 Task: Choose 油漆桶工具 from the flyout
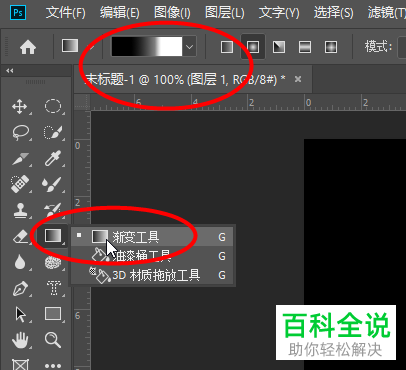(152, 256)
